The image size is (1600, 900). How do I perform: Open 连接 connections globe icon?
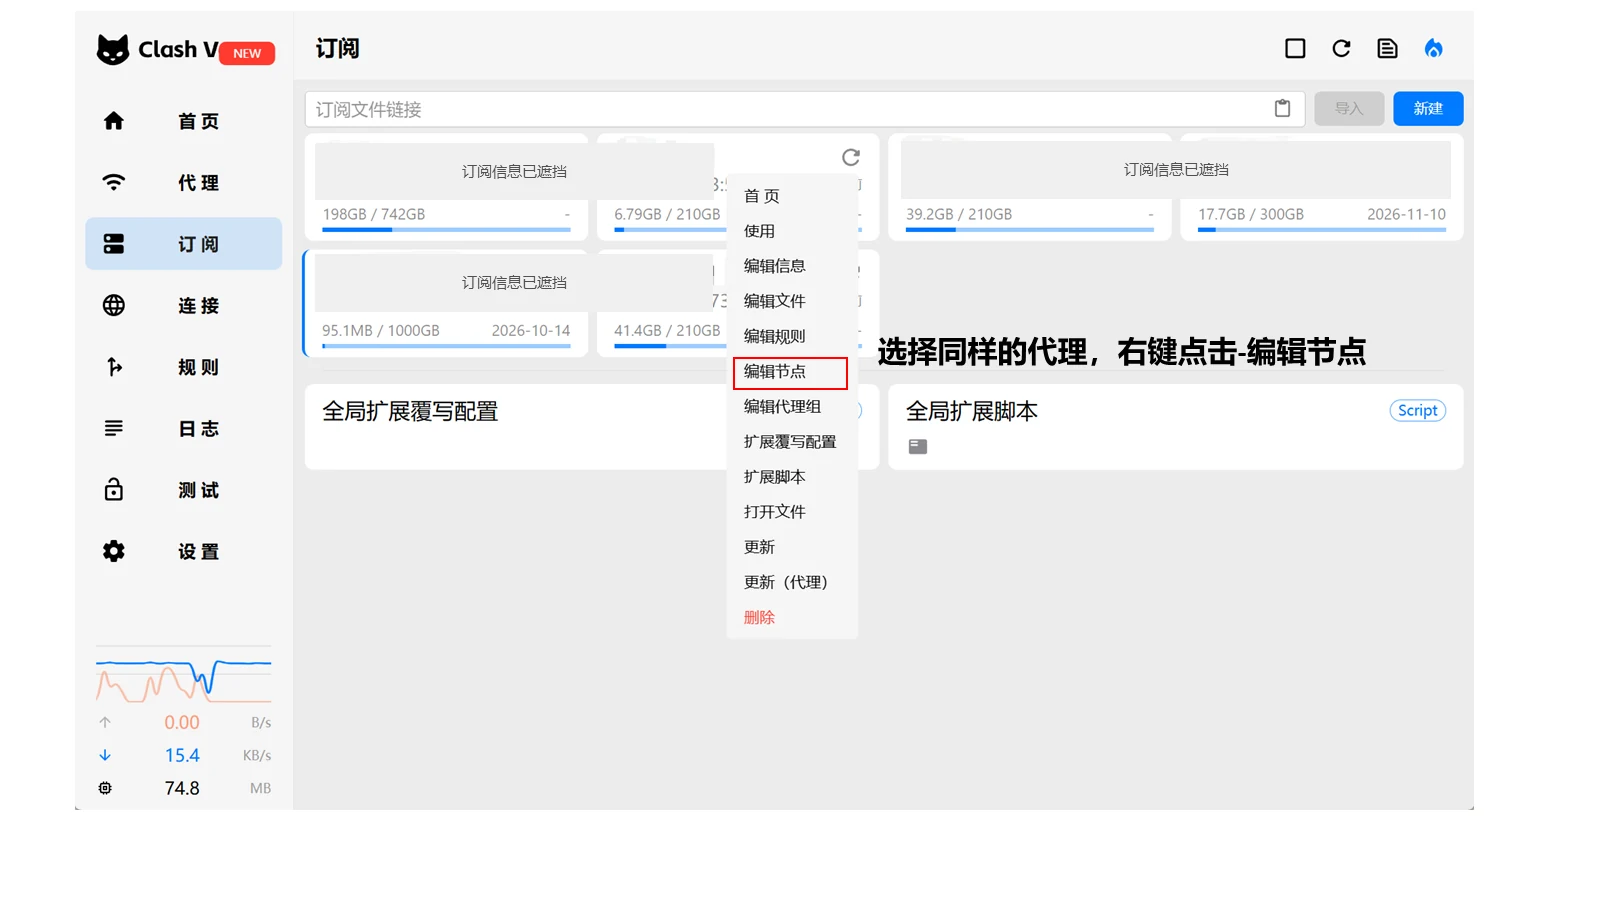184,306
